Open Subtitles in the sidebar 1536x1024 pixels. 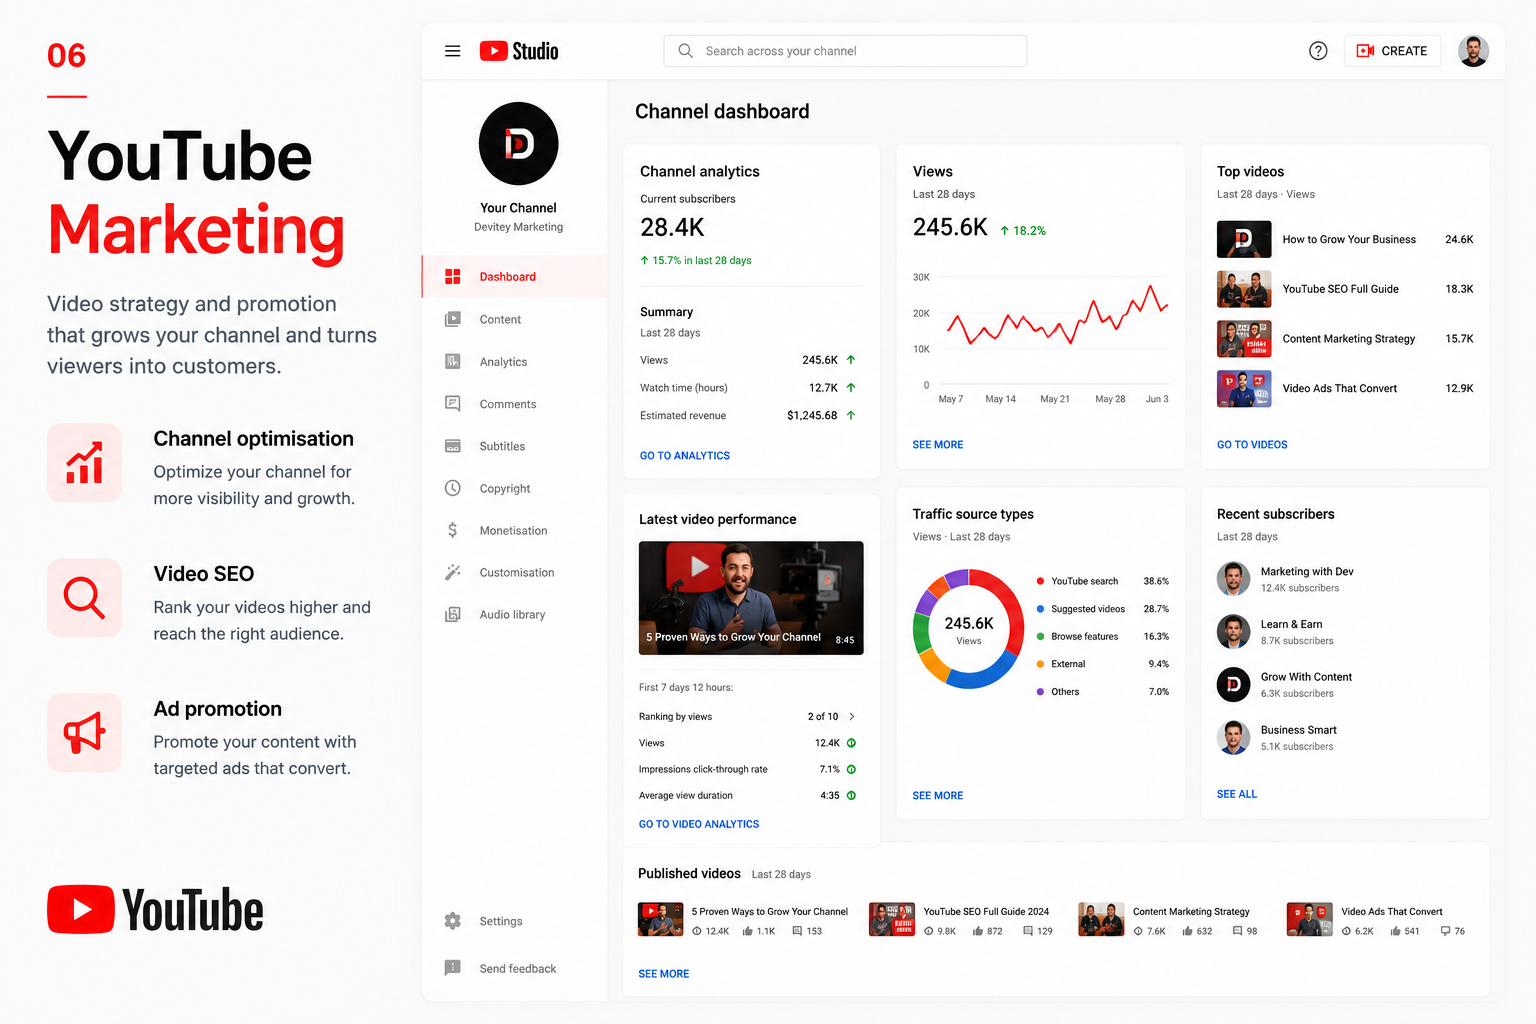click(515, 446)
